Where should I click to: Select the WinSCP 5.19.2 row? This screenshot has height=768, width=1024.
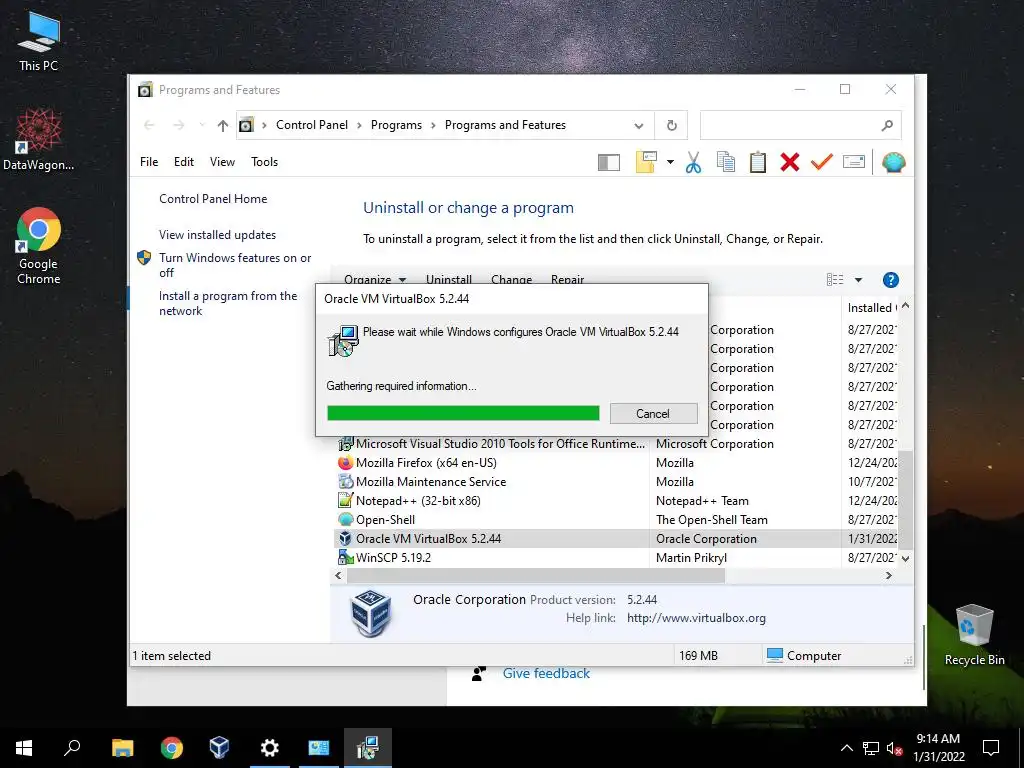click(616, 557)
